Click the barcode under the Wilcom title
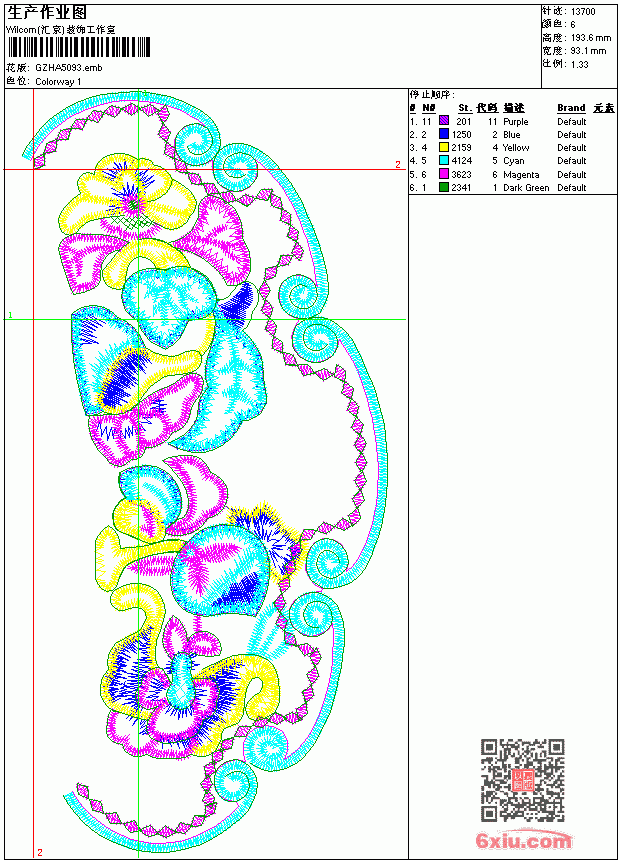 point(78,47)
